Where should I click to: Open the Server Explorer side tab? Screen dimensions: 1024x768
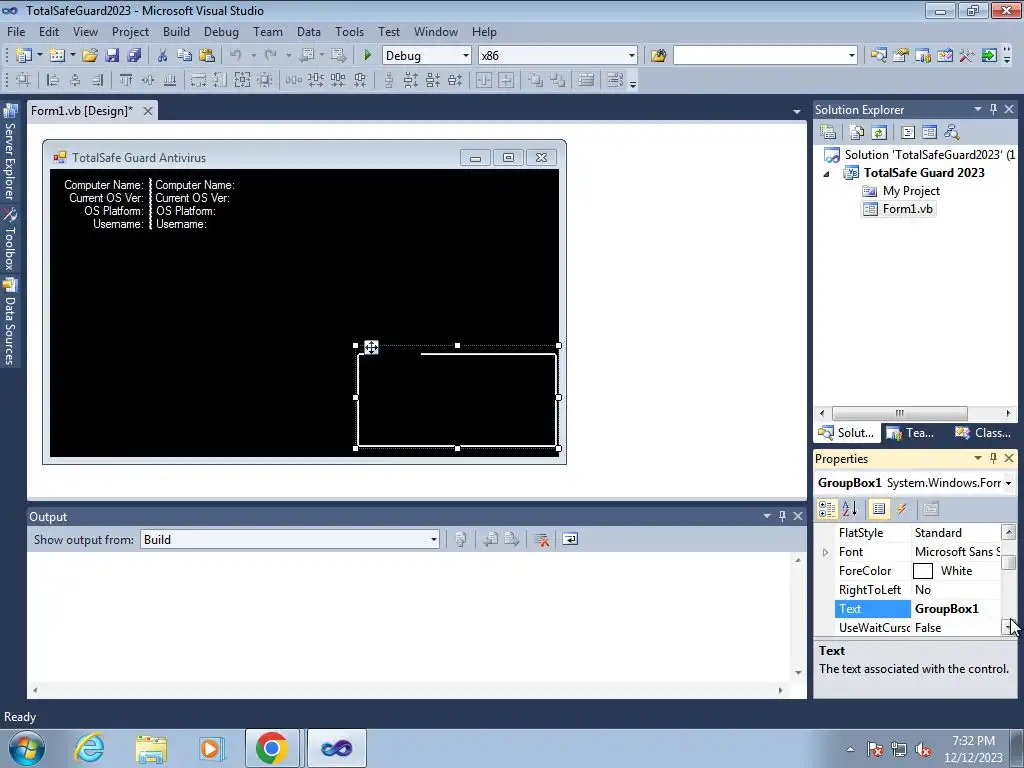(10, 152)
